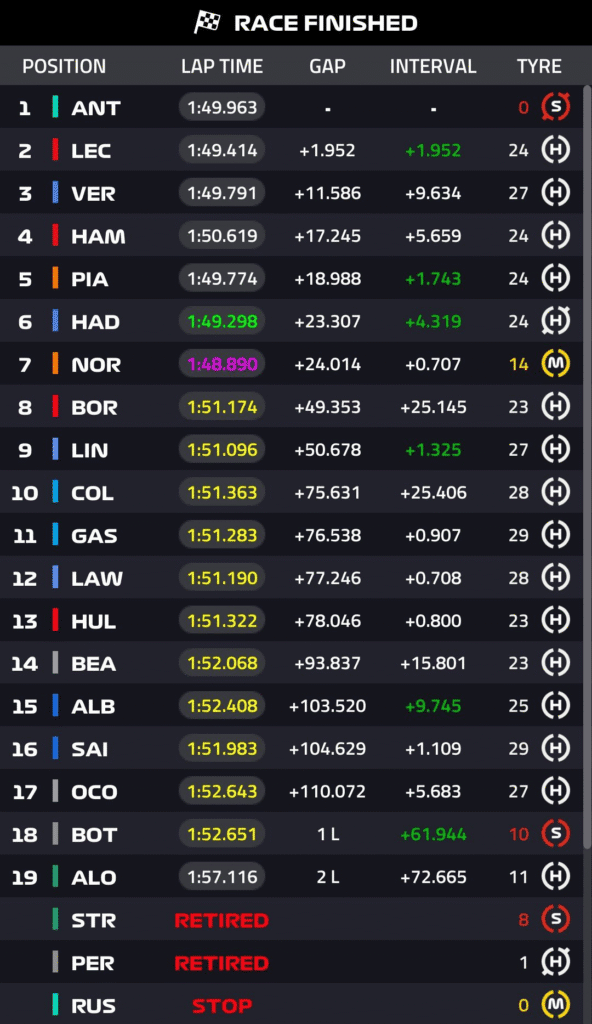The width and height of the screenshot is (592, 1024).
Task: Select the INTERVAL column header
Action: coord(433,66)
